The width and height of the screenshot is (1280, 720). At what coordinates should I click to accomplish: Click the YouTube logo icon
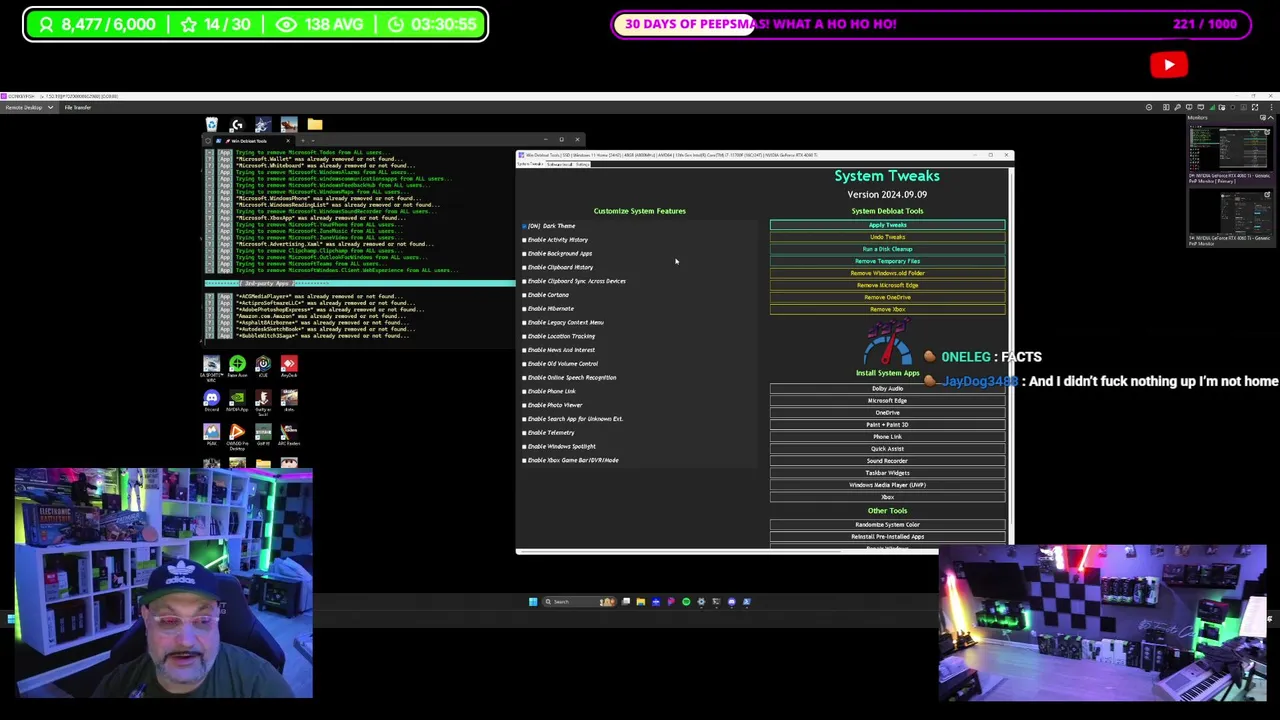click(x=1169, y=65)
